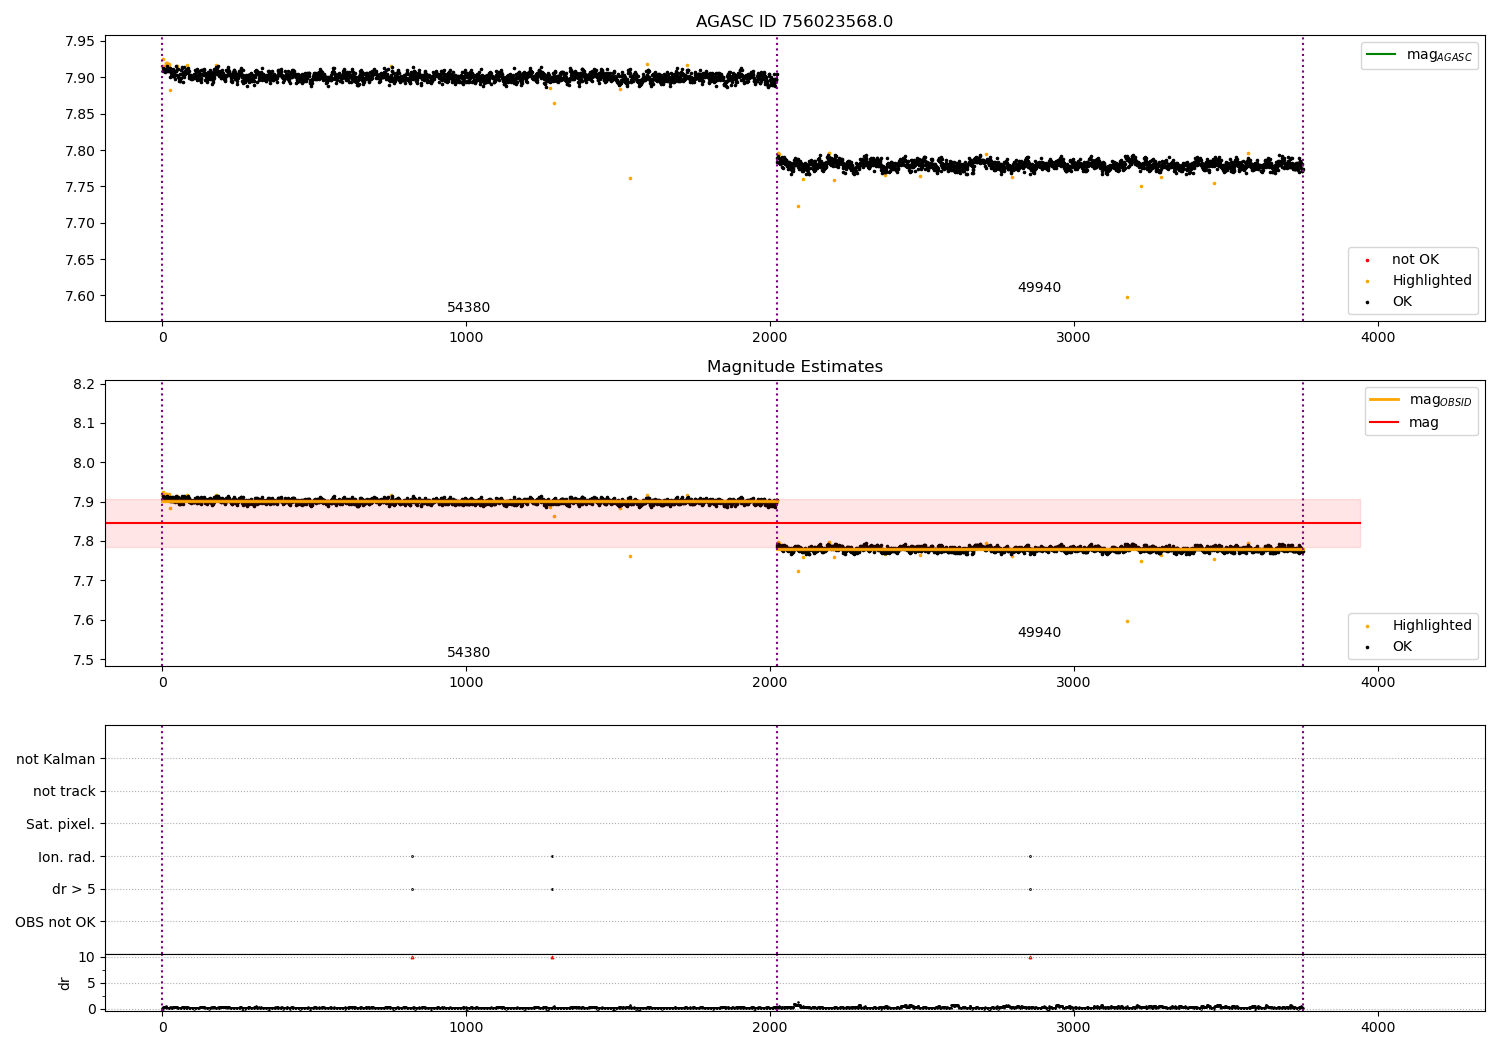
Task: Click x-tick 2000 under middle plot
Action: tap(770, 683)
